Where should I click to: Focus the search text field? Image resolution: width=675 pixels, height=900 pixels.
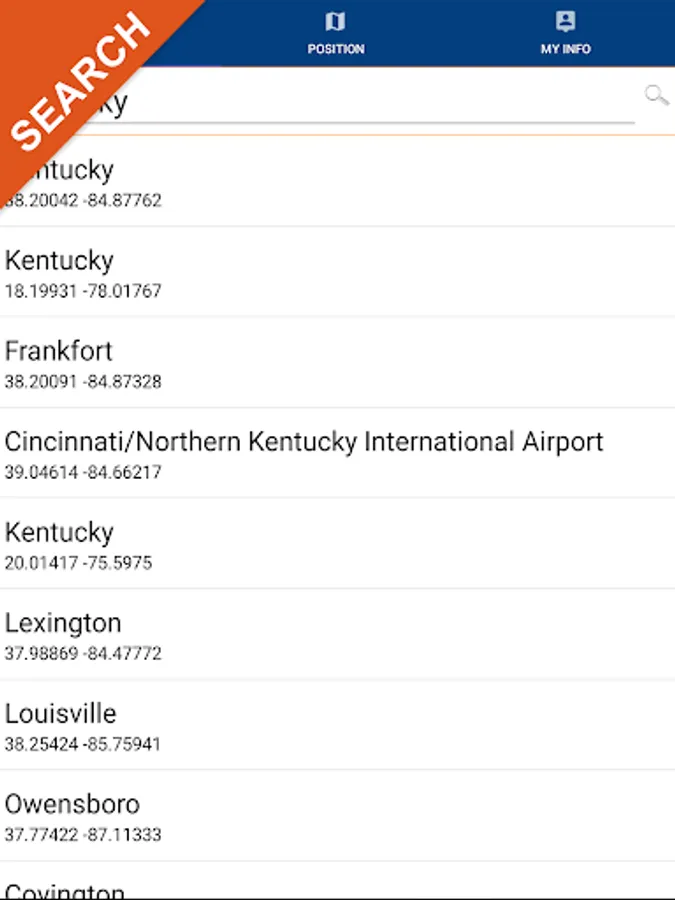click(x=380, y=102)
